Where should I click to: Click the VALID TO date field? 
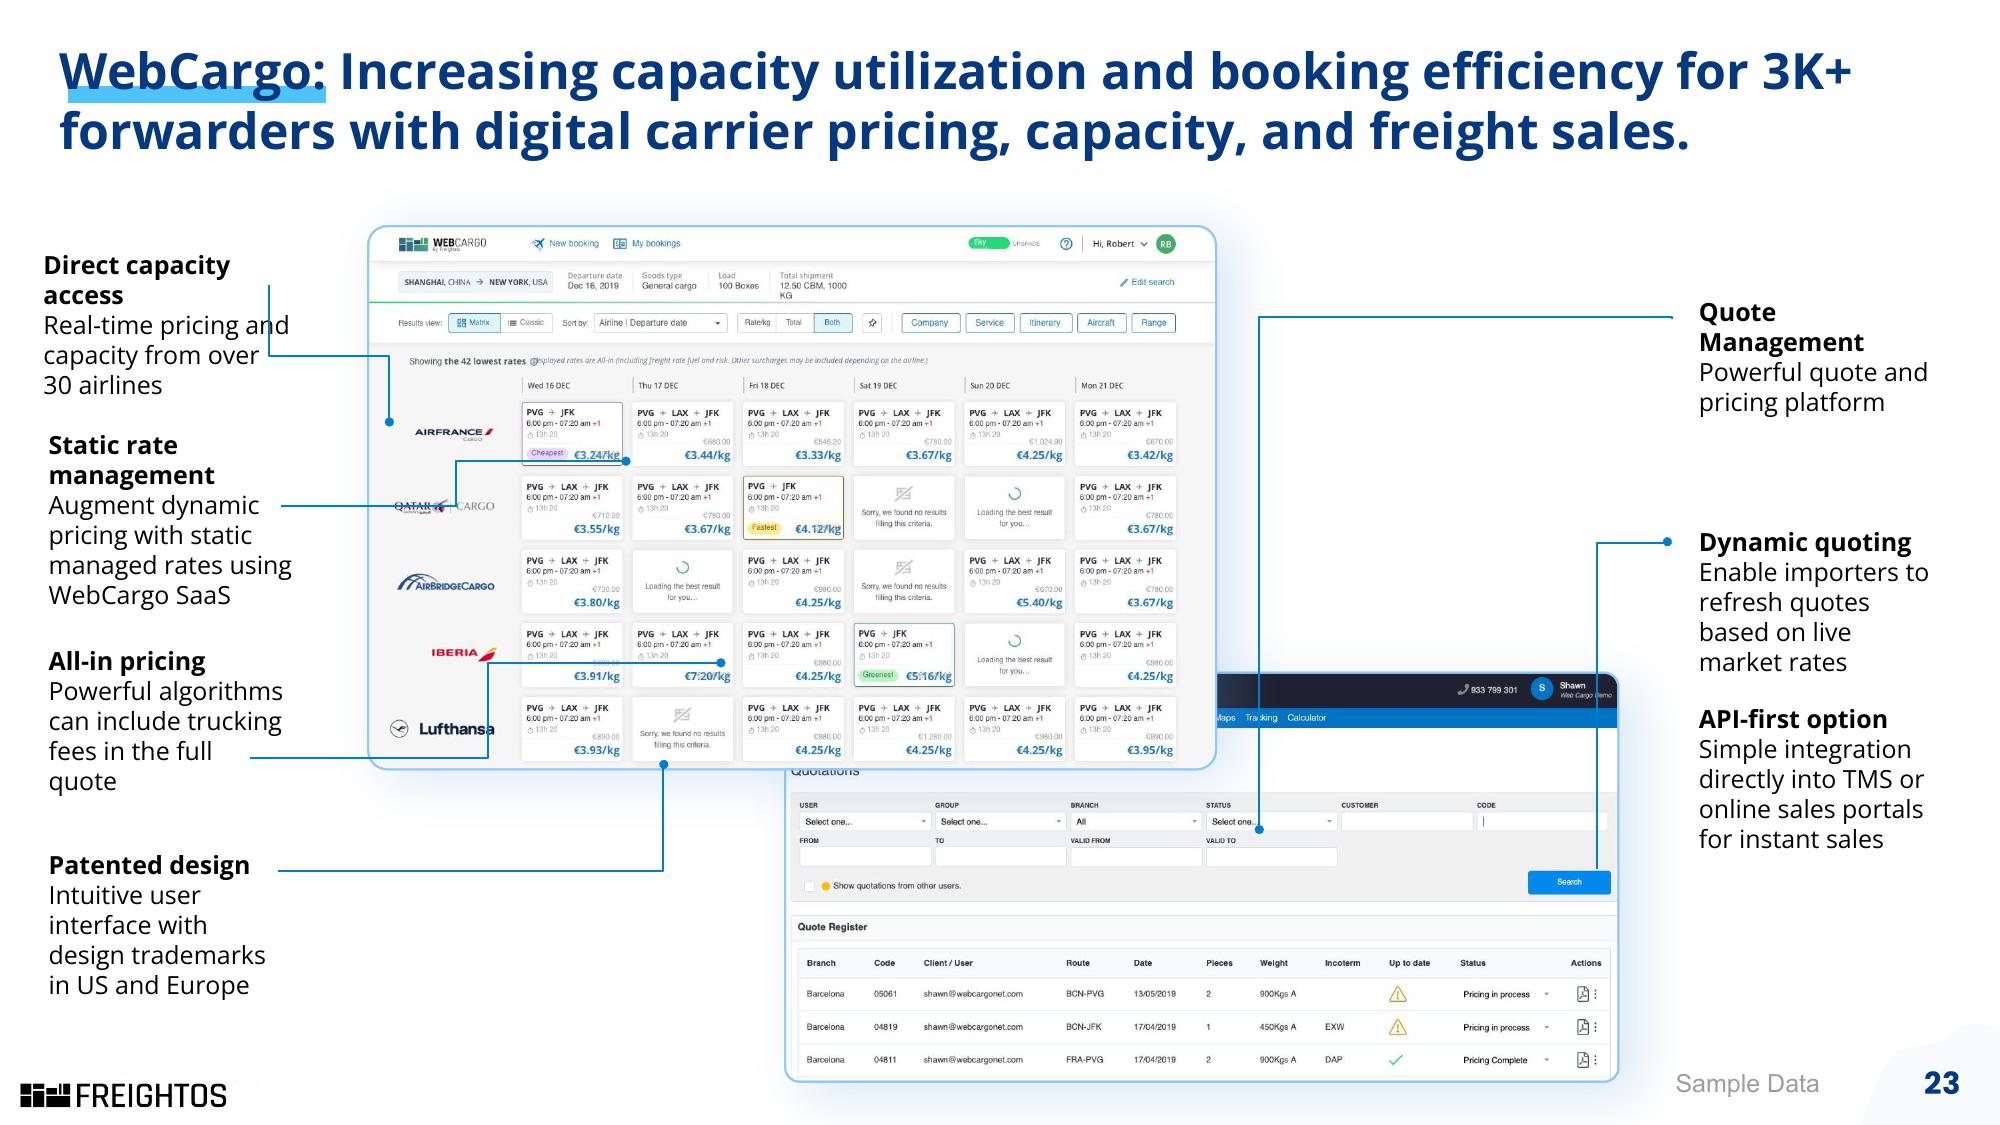[1271, 857]
